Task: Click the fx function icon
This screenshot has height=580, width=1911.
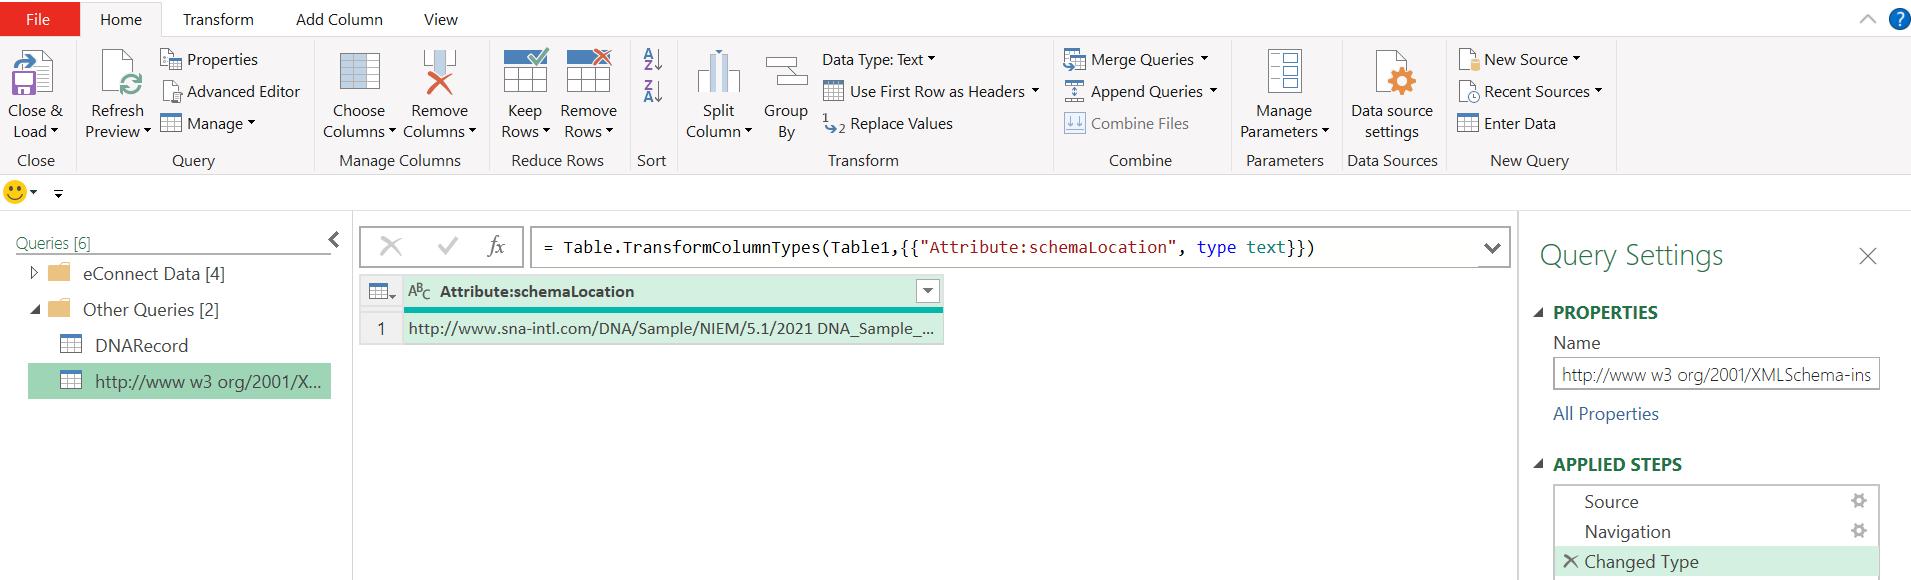Action: 496,246
